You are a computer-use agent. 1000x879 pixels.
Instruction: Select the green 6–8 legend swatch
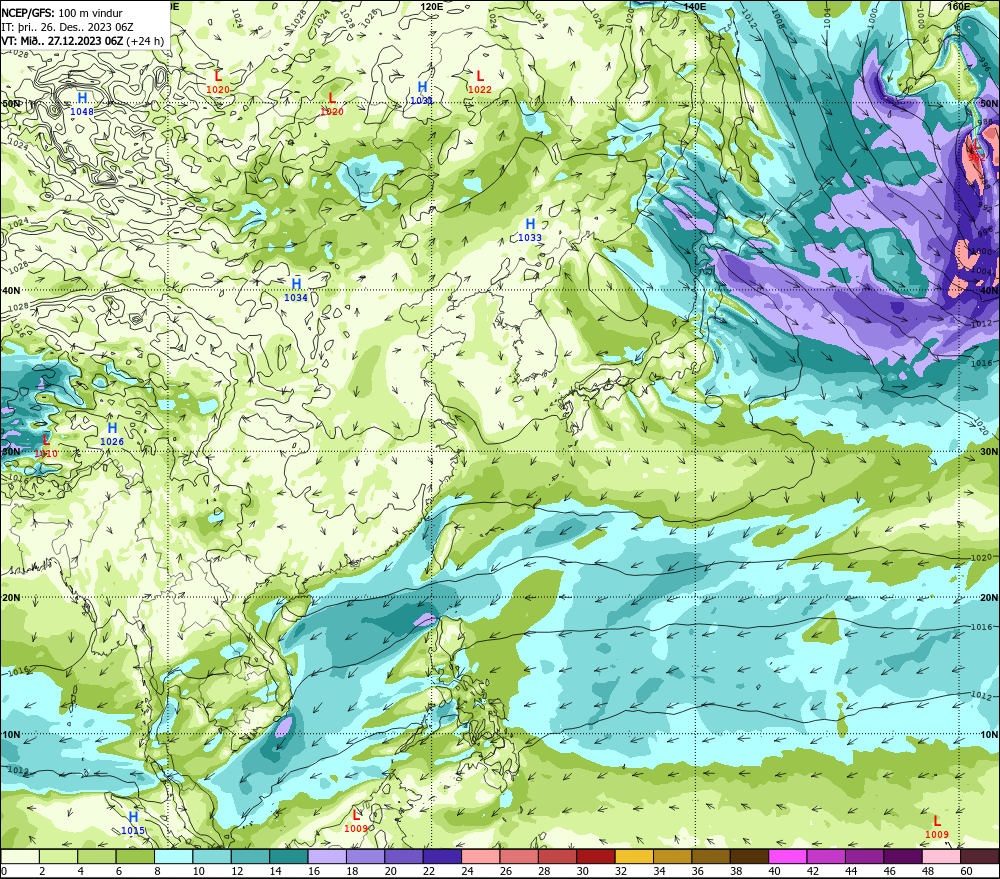(x=135, y=856)
